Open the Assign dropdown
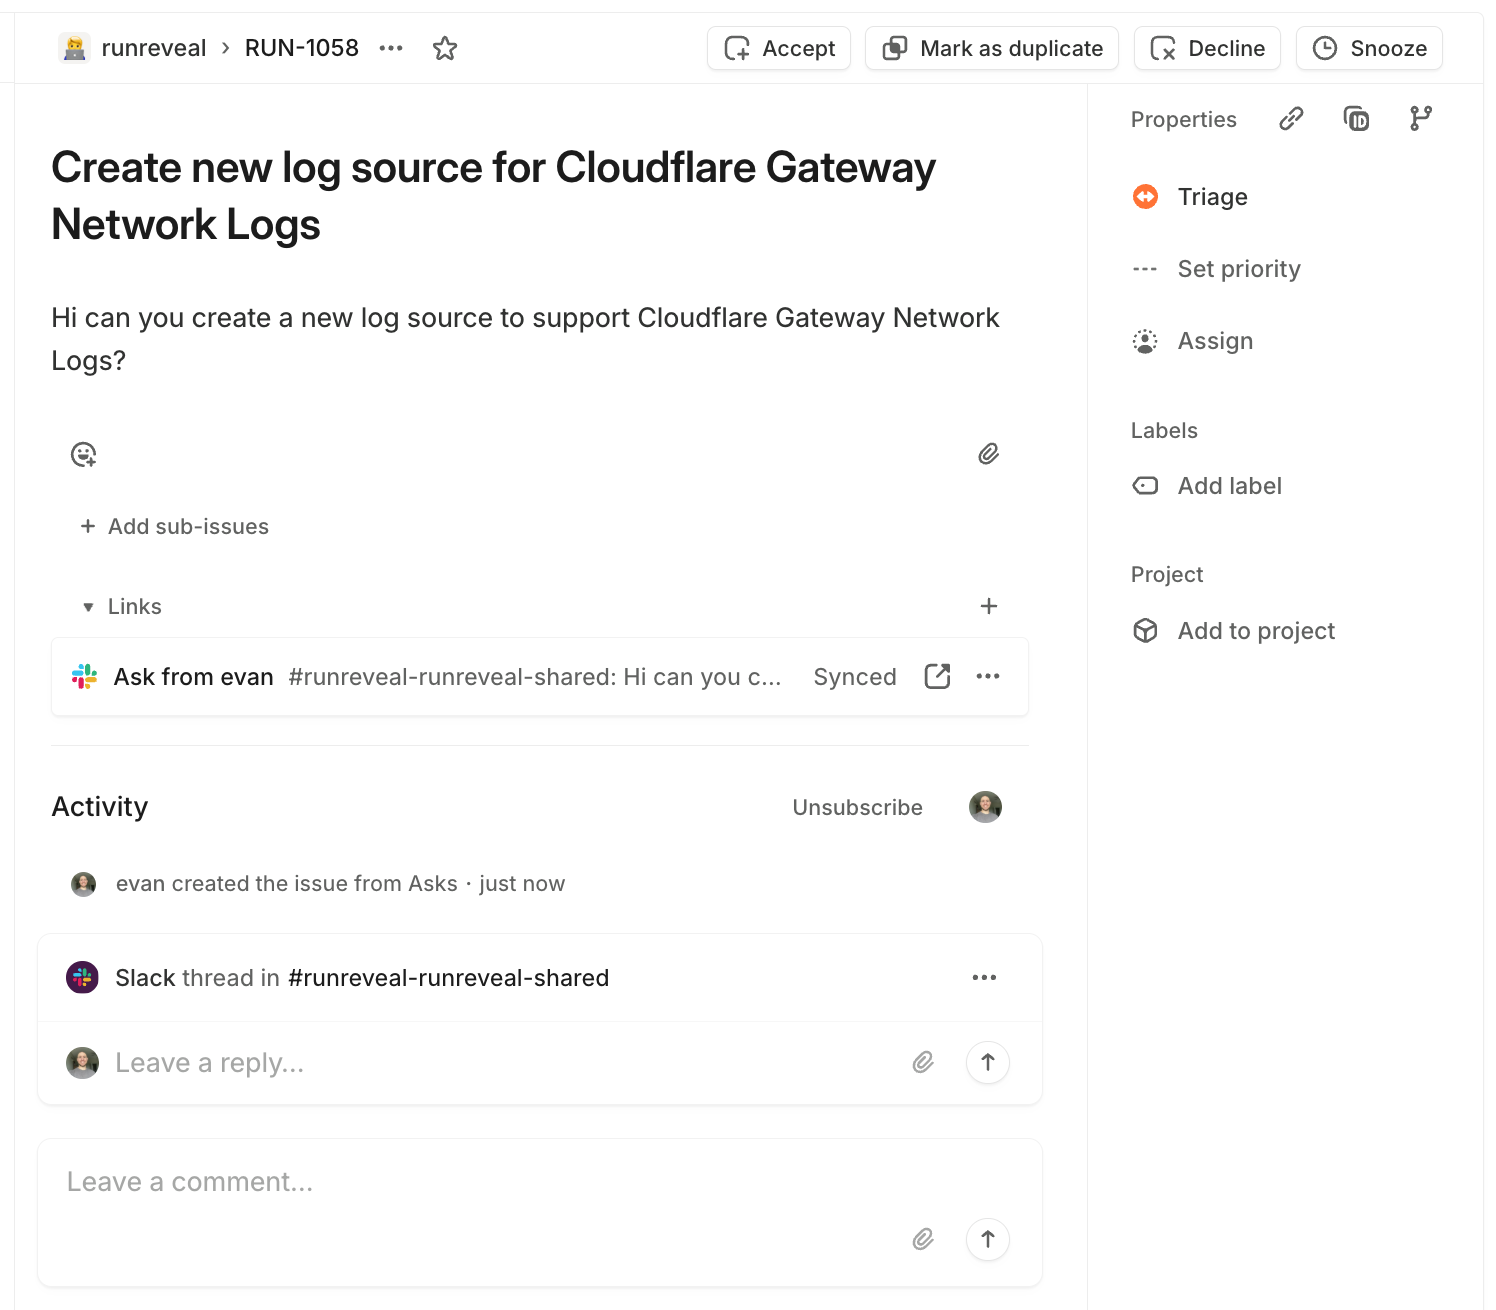The width and height of the screenshot is (1496, 1310). pyautogui.click(x=1214, y=341)
